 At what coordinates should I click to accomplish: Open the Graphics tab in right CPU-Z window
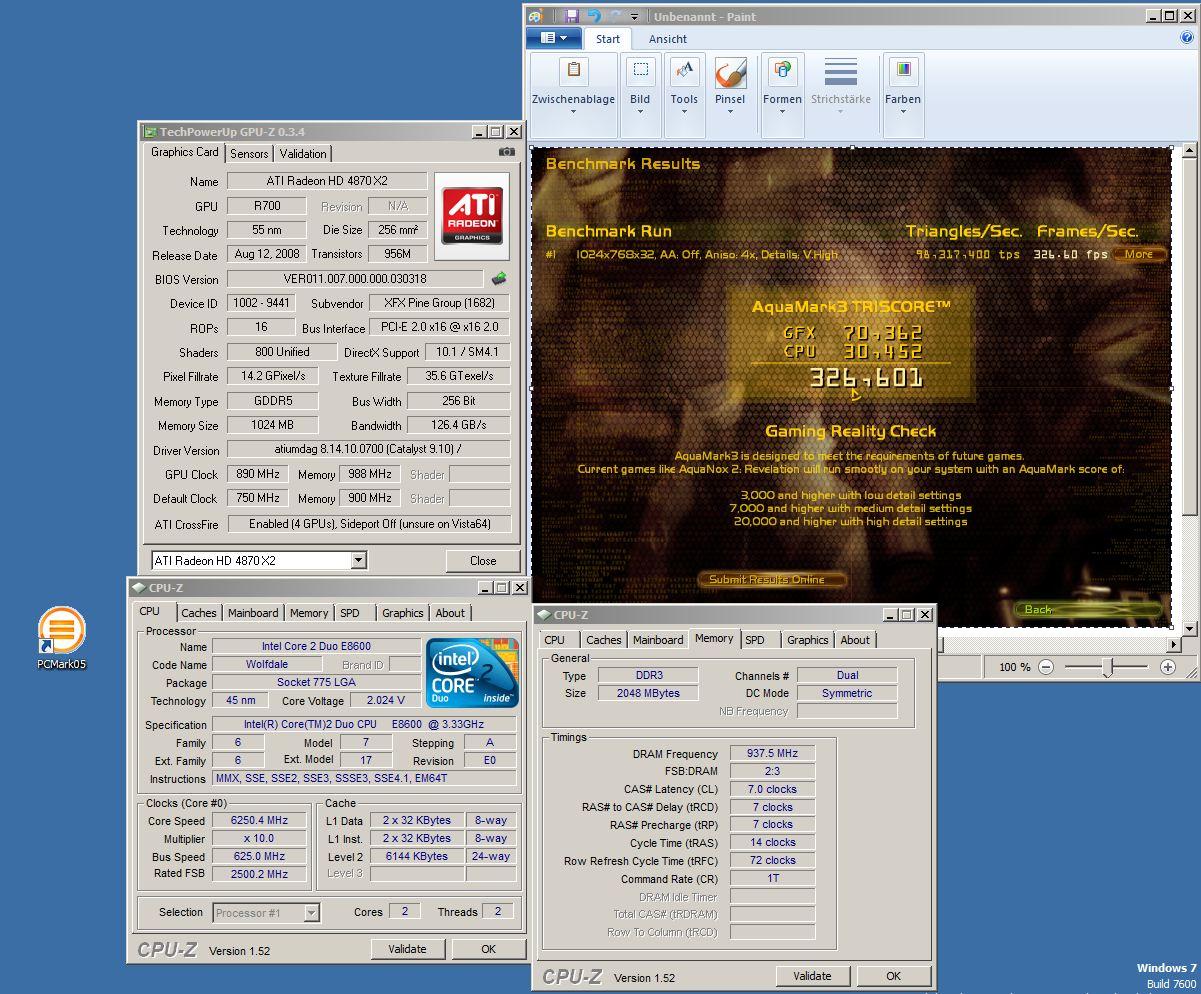coord(808,640)
